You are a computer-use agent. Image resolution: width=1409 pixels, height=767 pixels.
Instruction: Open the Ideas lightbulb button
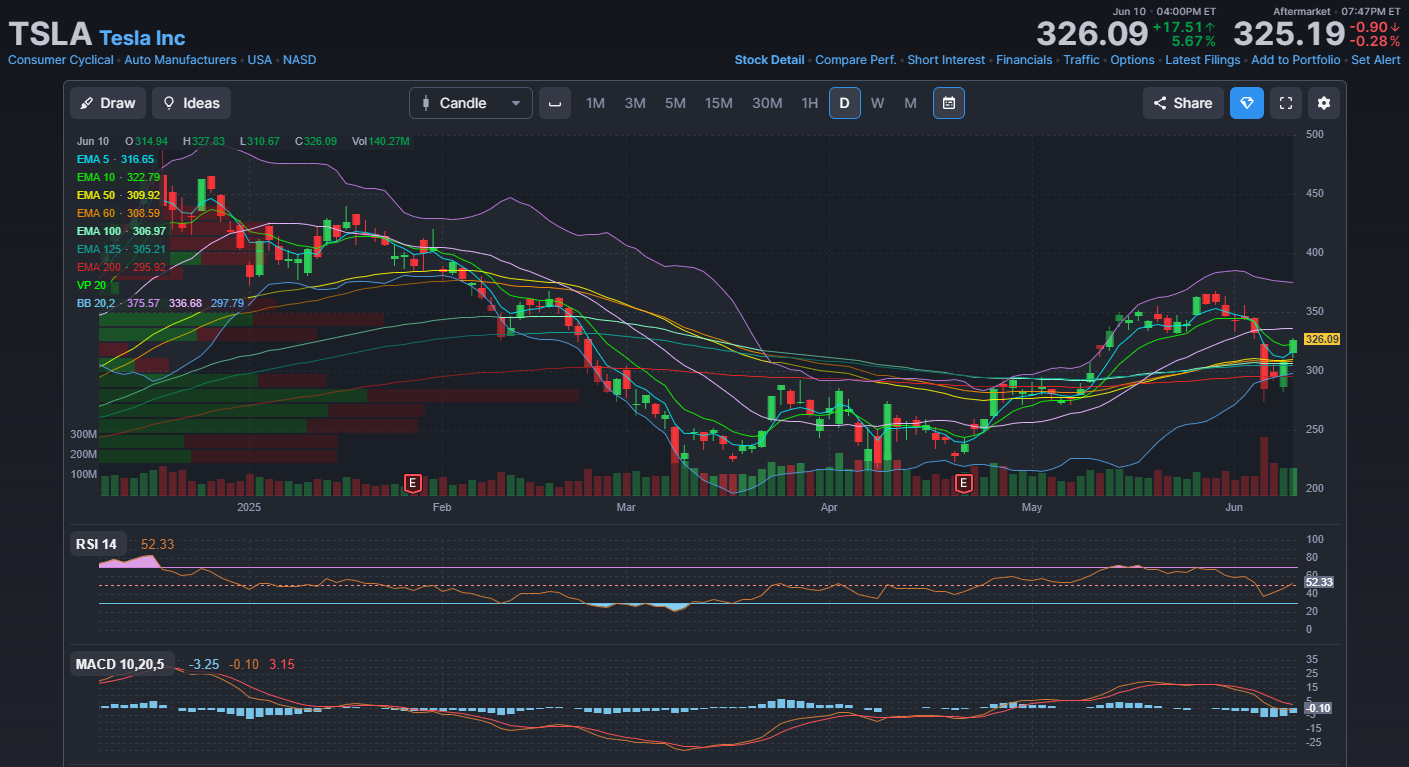pos(192,103)
